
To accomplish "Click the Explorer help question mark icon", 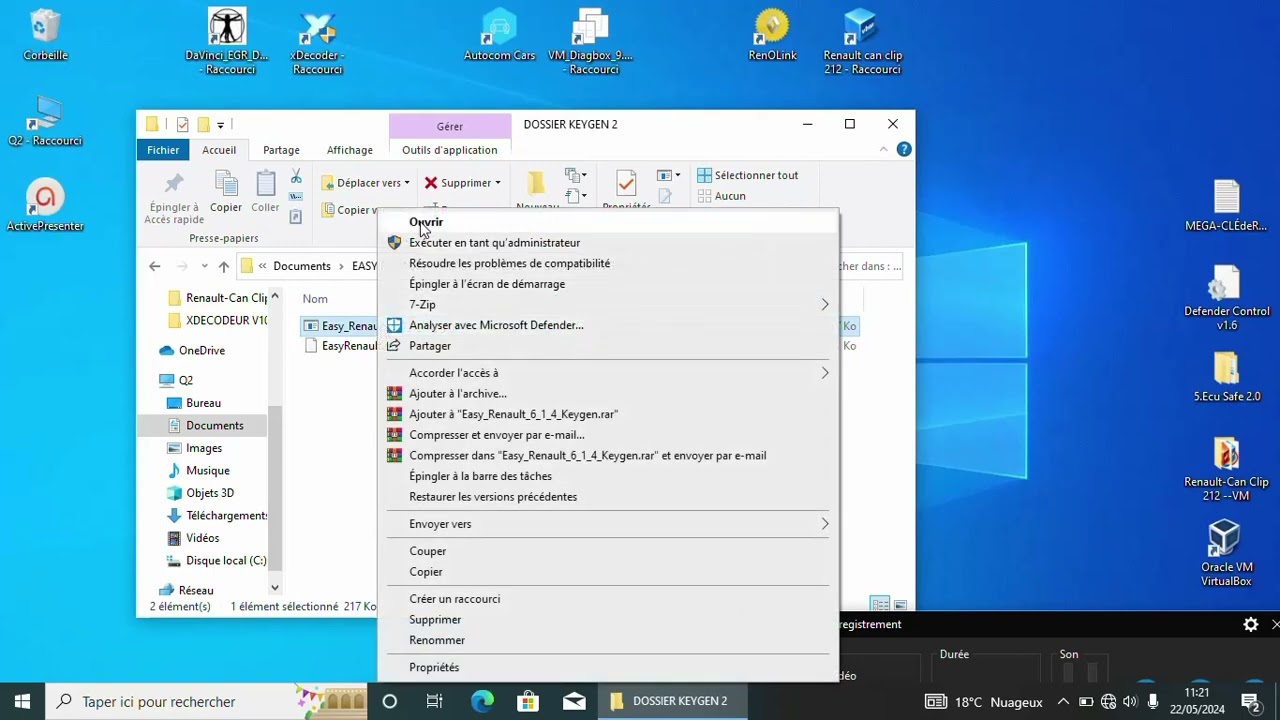I will pos(904,150).
